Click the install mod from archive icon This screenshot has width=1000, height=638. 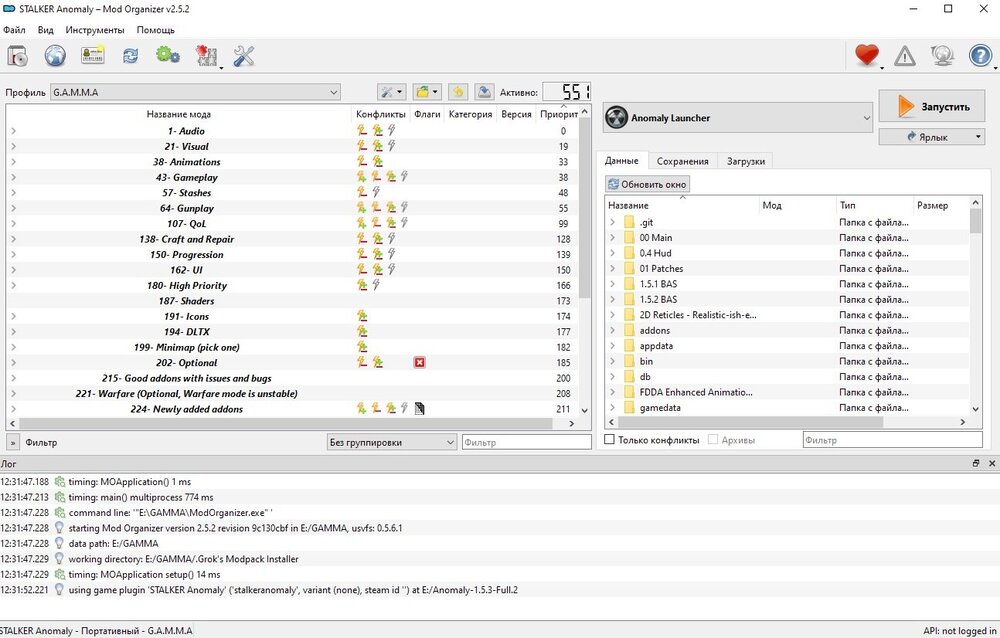pos(17,56)
